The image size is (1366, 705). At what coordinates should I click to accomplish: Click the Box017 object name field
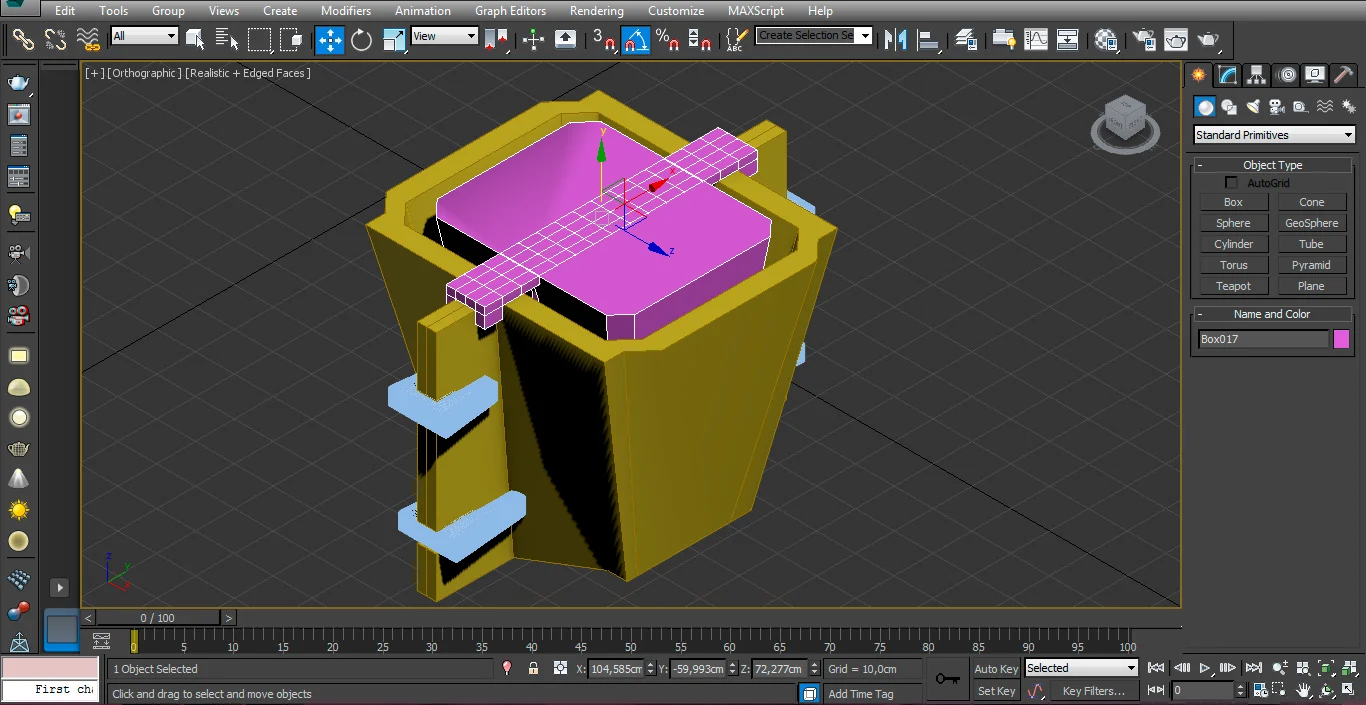1263,339
